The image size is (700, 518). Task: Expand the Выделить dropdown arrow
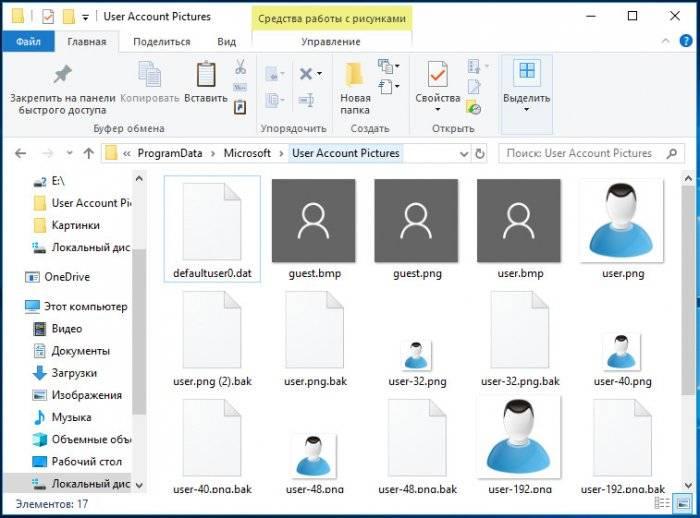[x=526, y=110]
